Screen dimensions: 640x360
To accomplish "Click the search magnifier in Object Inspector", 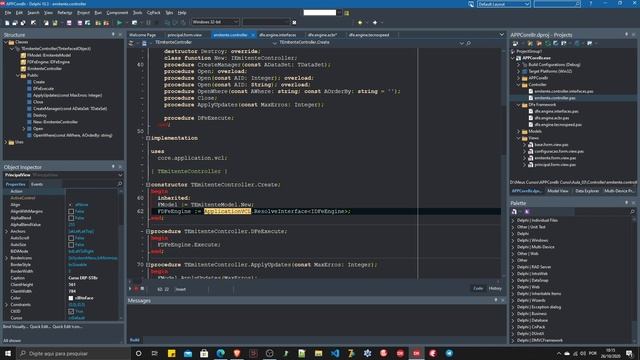I will click(120, 184).
